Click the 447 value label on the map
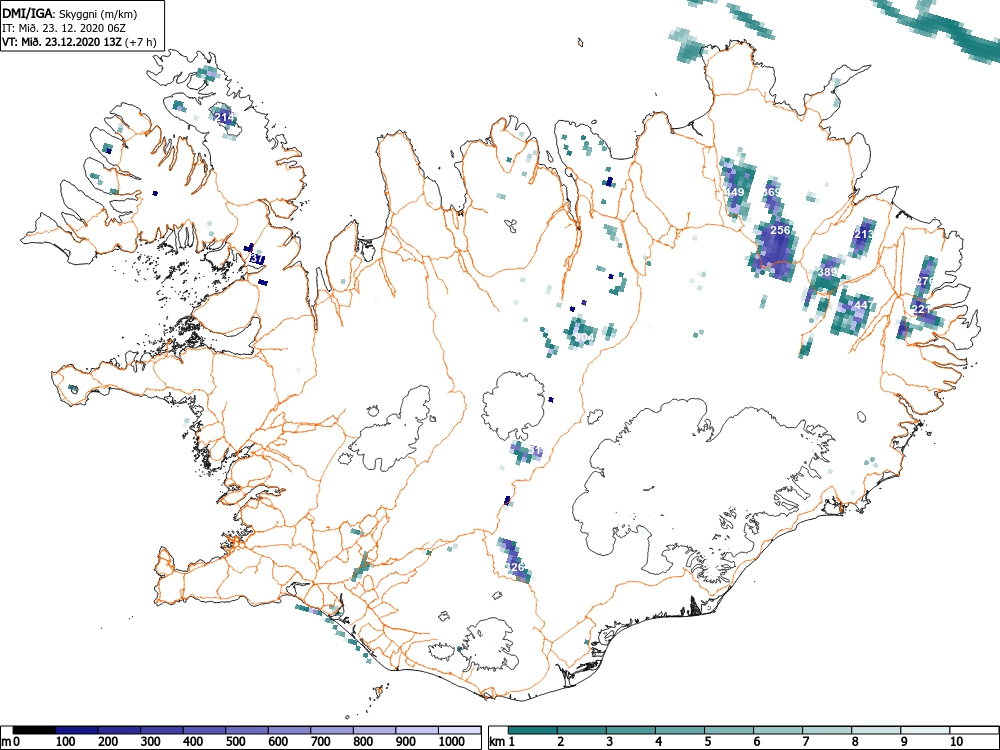 (x=864, y=305)
